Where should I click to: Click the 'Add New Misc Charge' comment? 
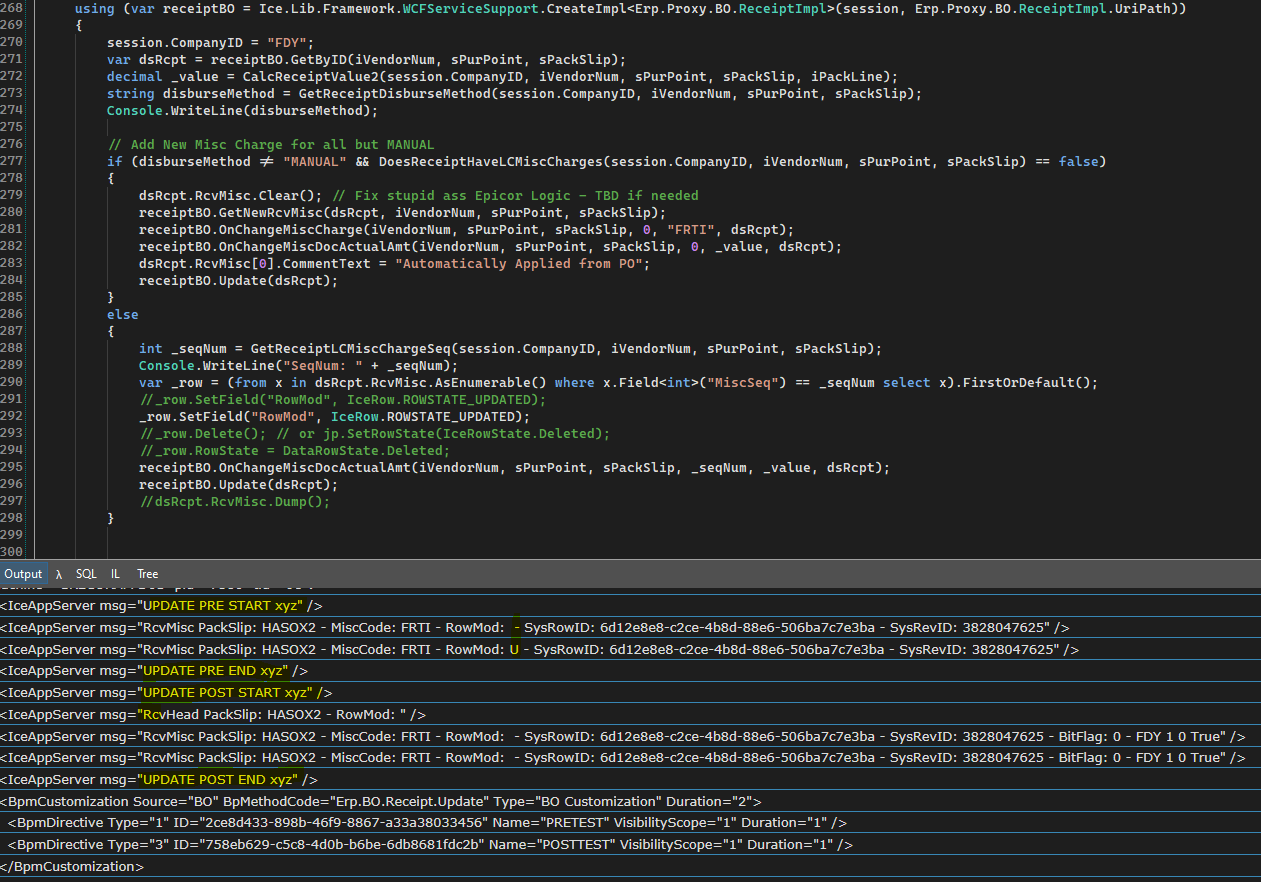point(271,144)
